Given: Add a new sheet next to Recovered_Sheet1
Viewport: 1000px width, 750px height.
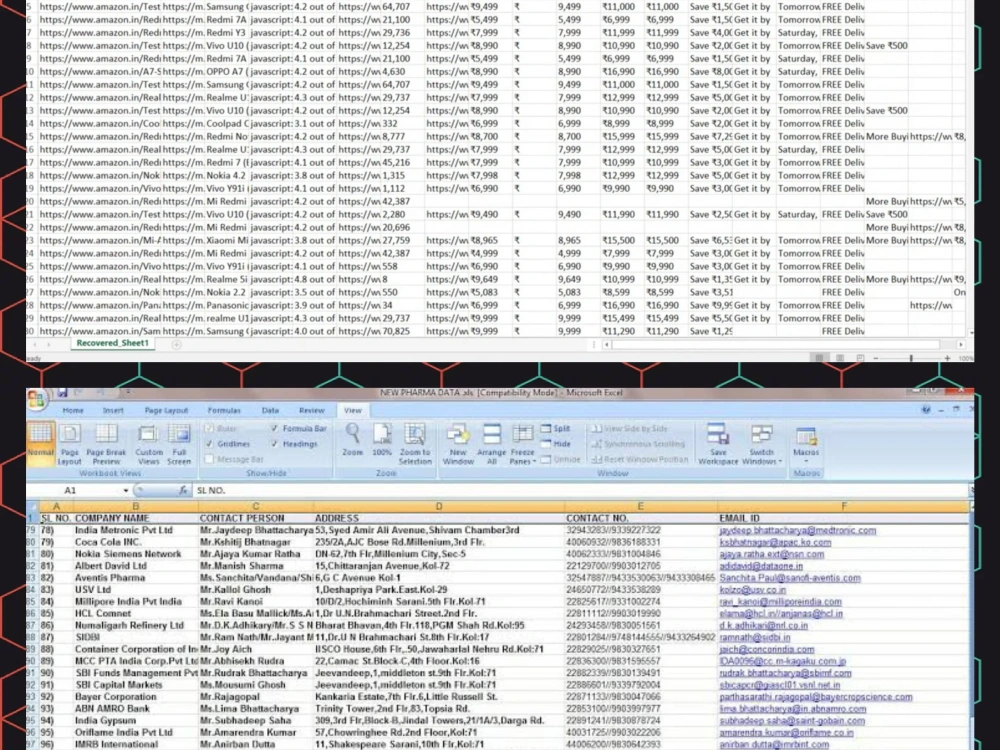Looking at the screenshot, I should tap(177, 344).
